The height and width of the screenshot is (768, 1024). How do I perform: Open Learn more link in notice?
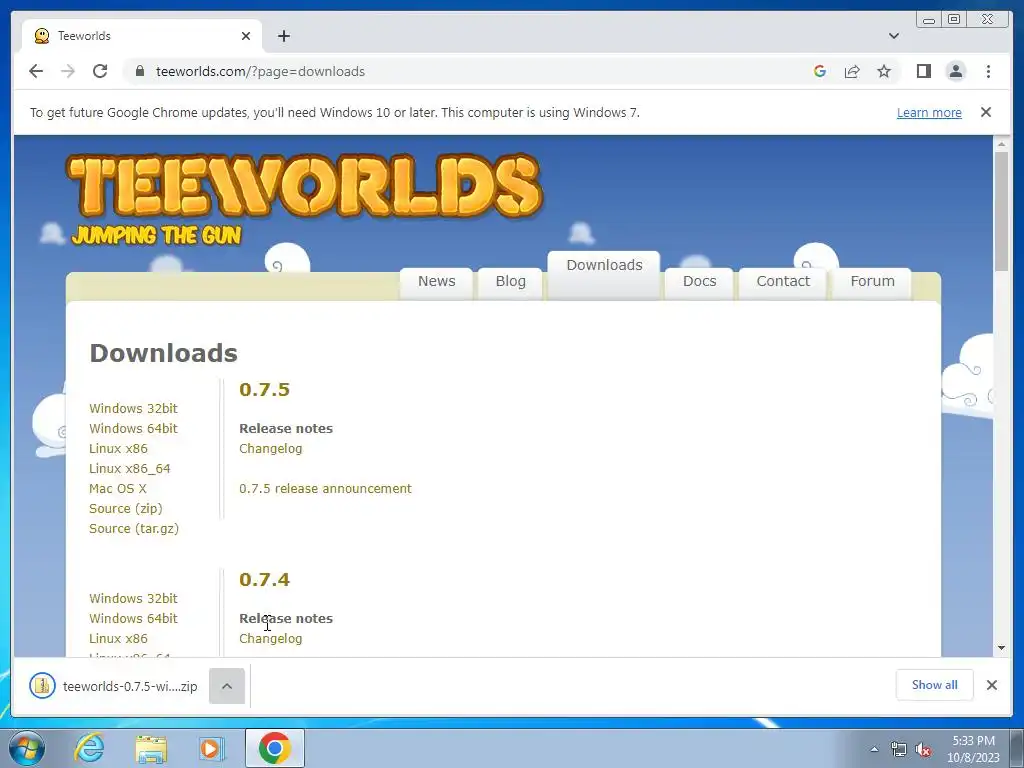(929, 112)
